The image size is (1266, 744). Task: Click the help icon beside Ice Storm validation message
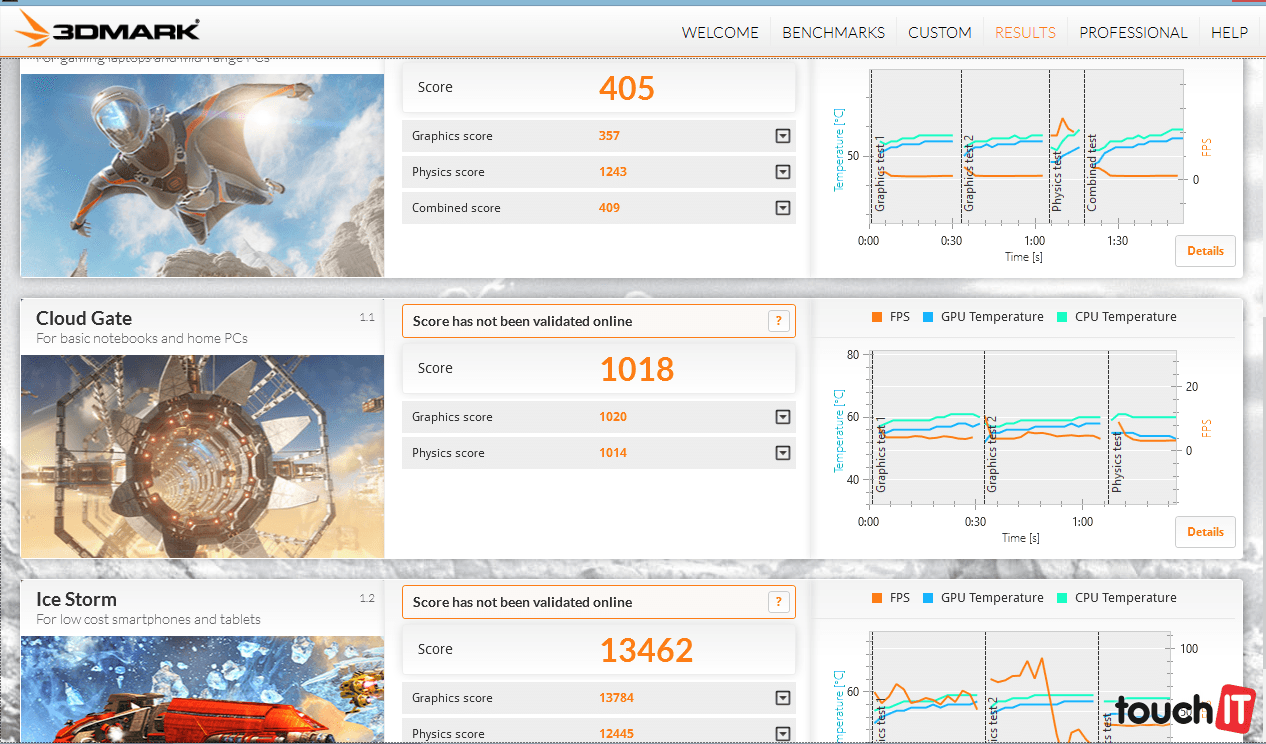coord(779,602)
